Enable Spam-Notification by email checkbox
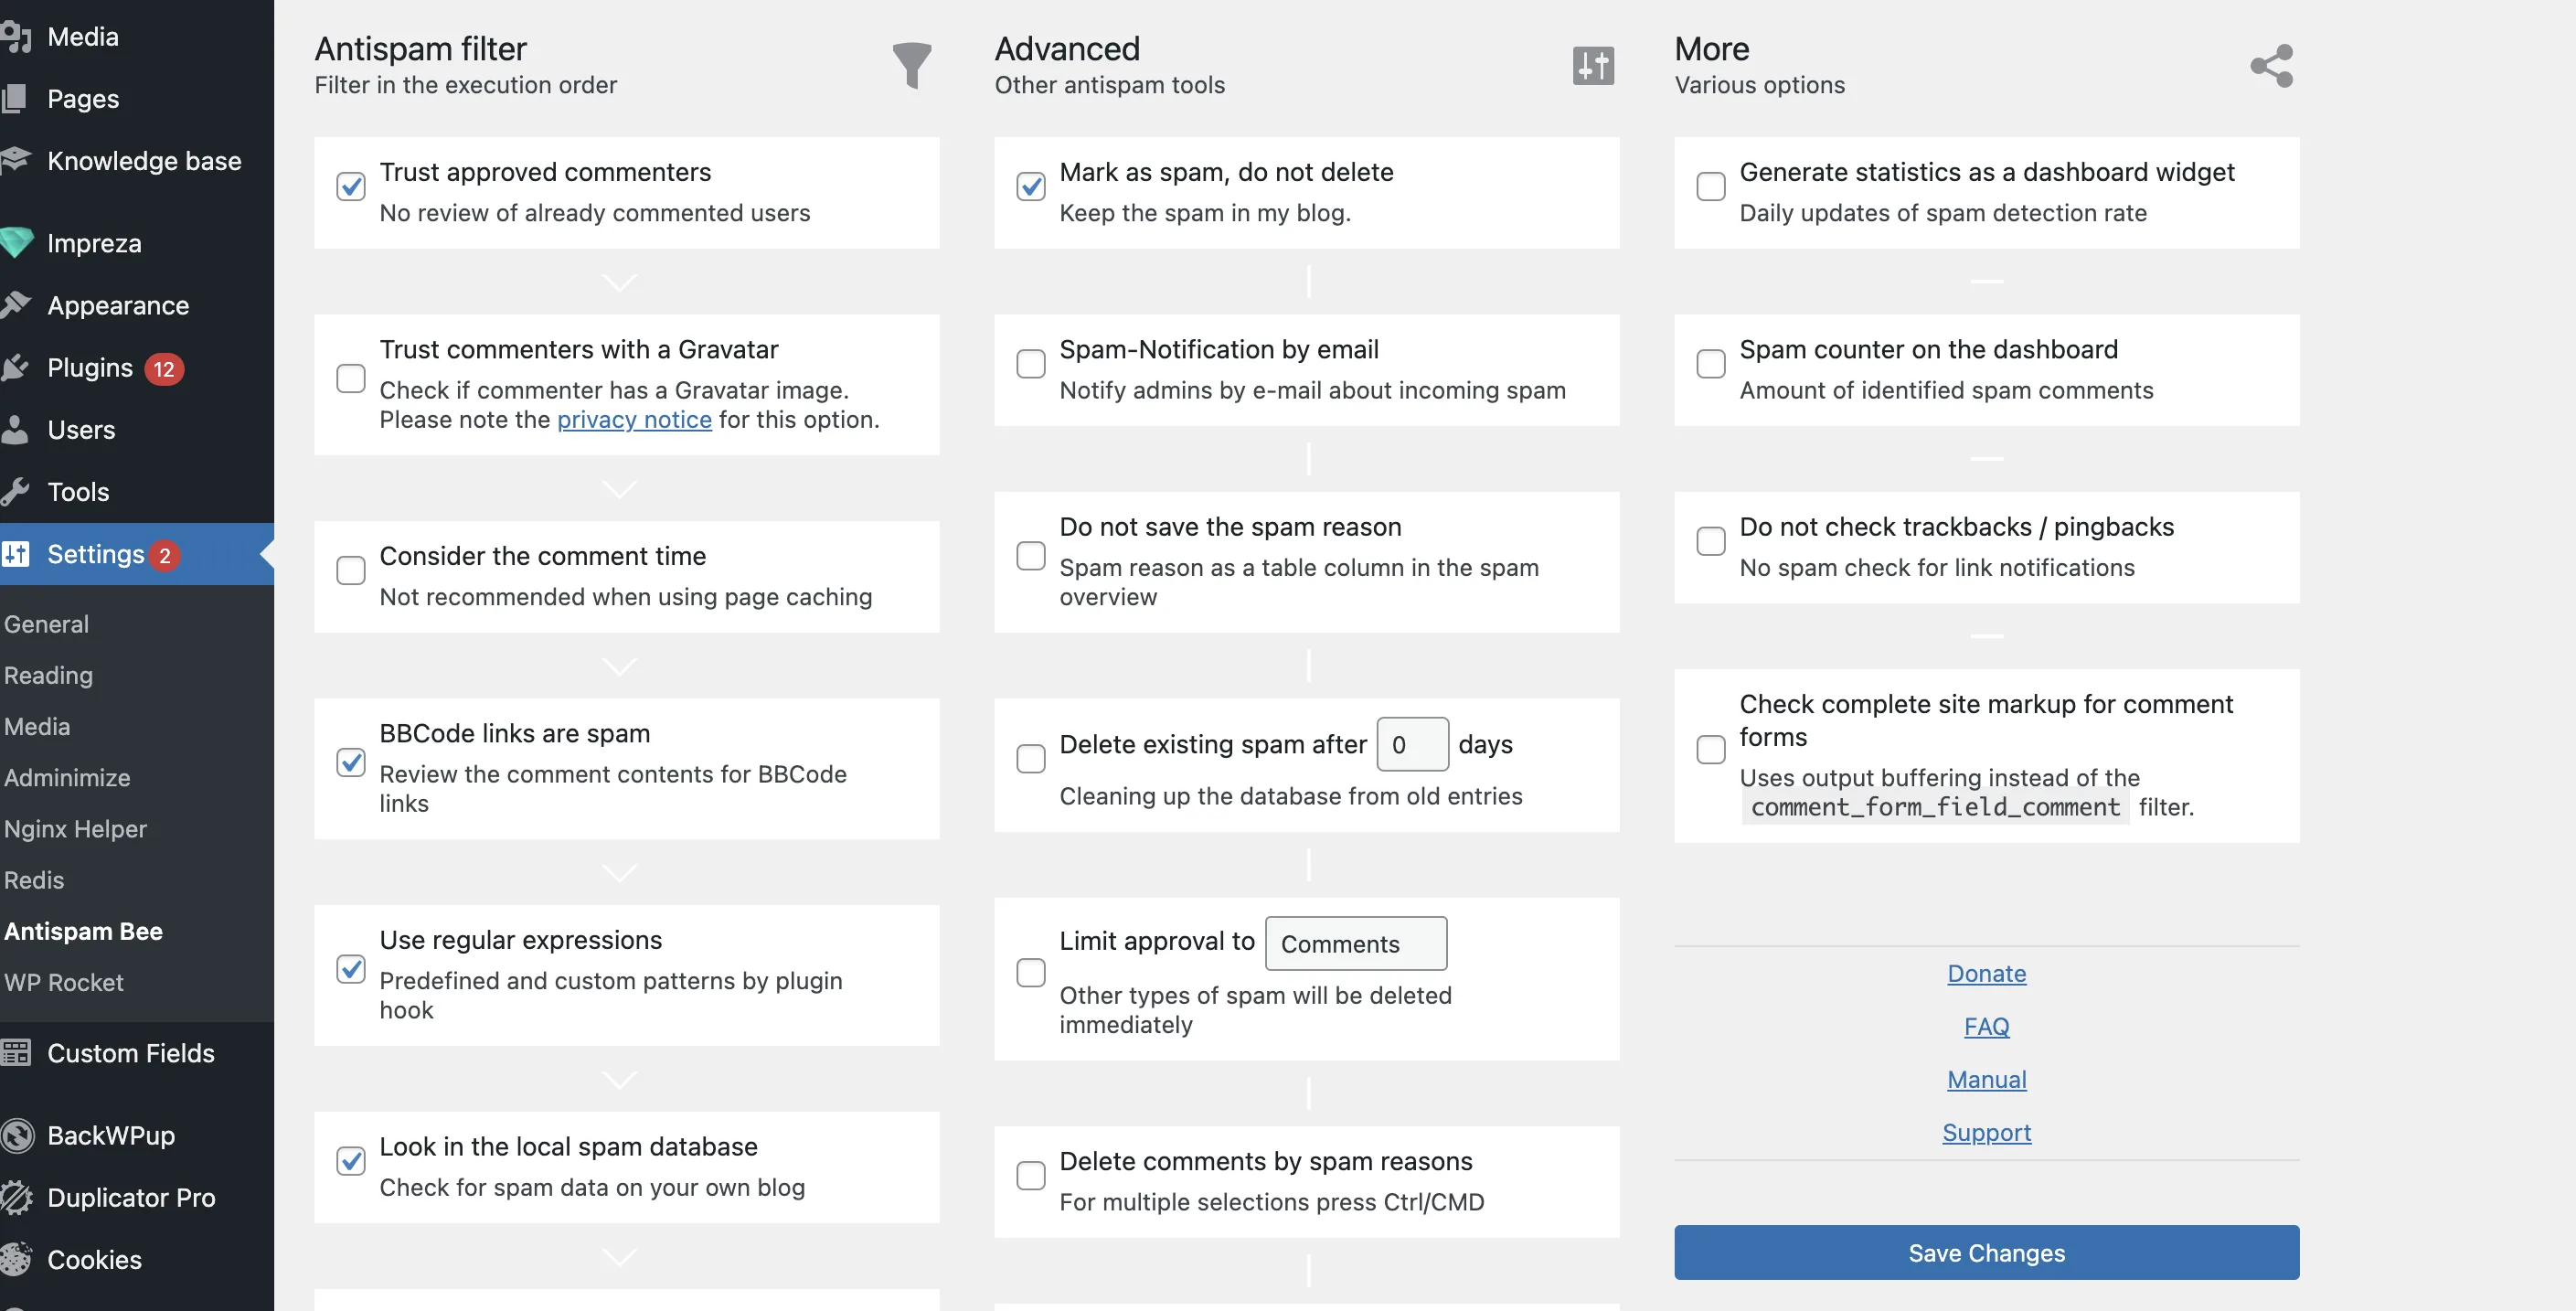This screenshot has width=2576, height=1311. [1031, 364]
